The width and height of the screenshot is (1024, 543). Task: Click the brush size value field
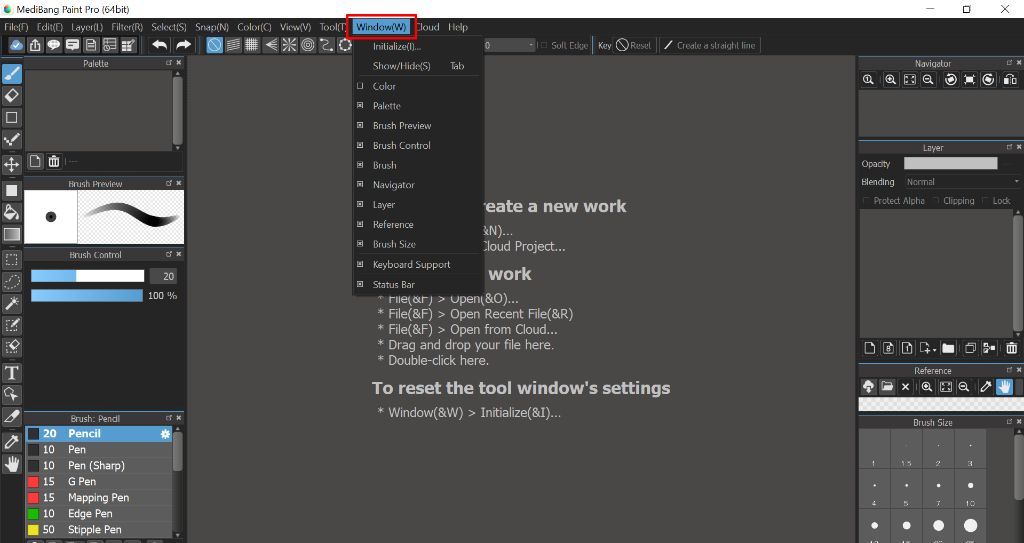point(163,276)
